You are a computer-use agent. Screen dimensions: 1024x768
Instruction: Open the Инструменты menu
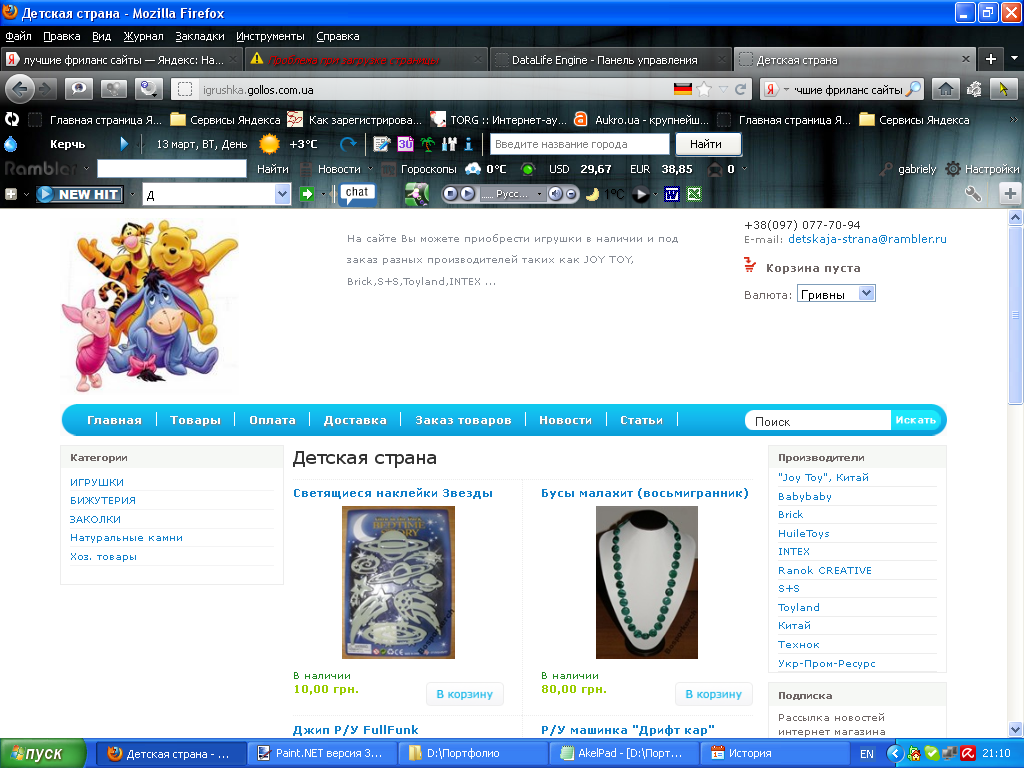(x=270, y=37)
